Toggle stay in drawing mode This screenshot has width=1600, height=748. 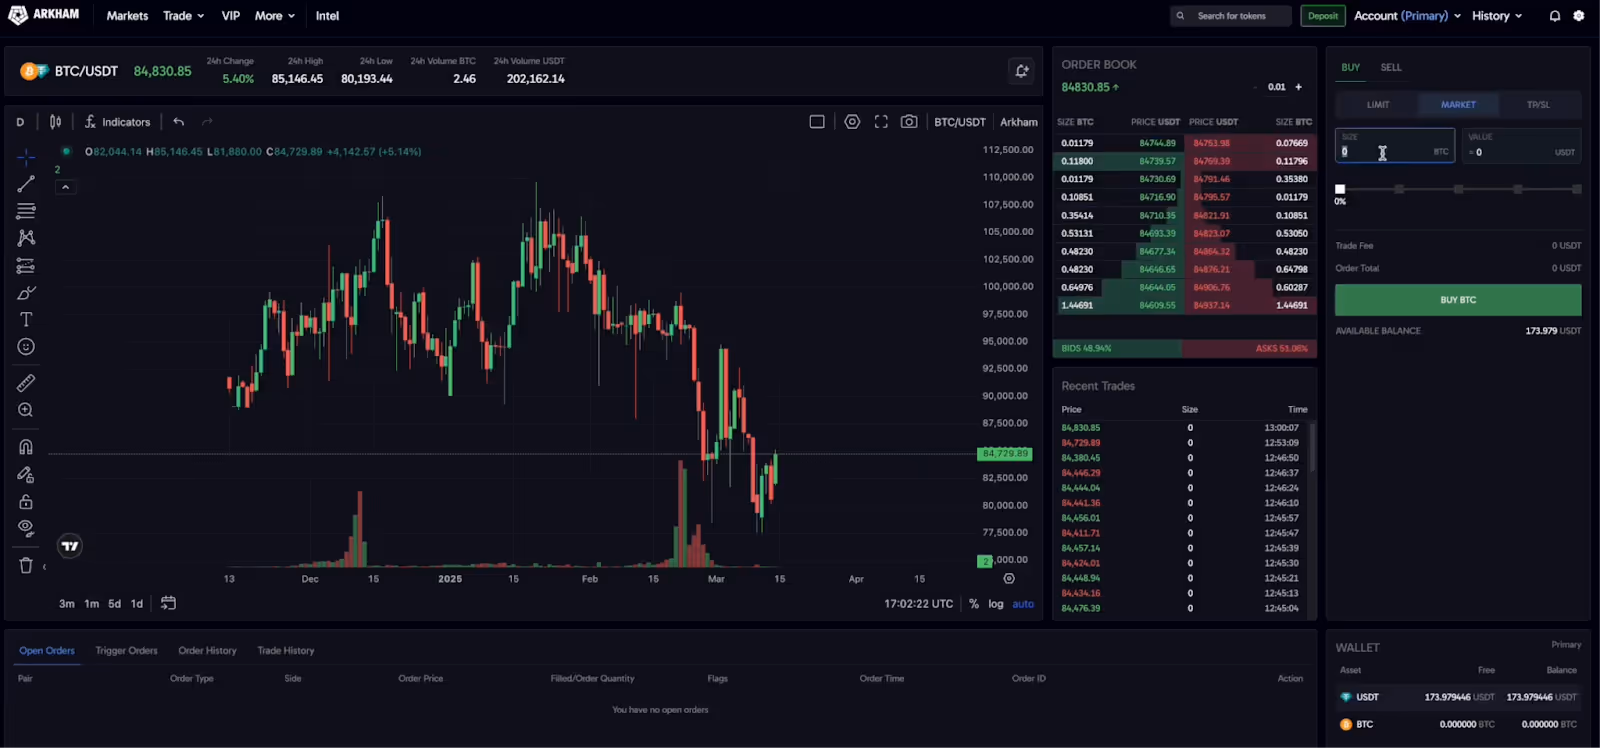tap(26, 475)
